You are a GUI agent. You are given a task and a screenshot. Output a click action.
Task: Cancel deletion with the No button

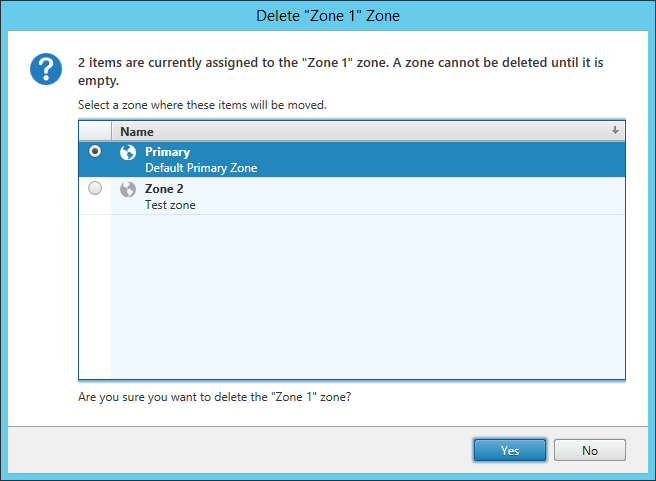point(590,450)
